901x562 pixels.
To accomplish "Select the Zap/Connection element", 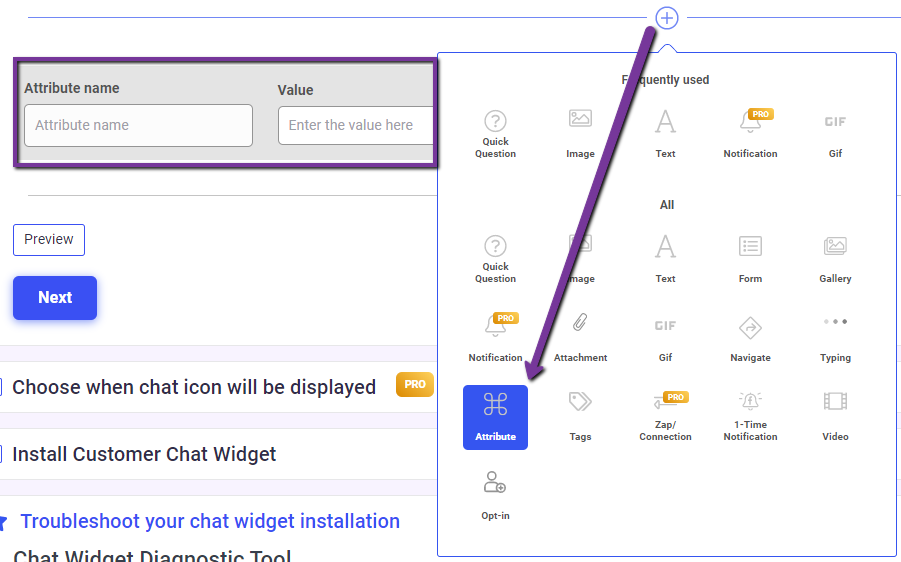I will pos(665,417).
